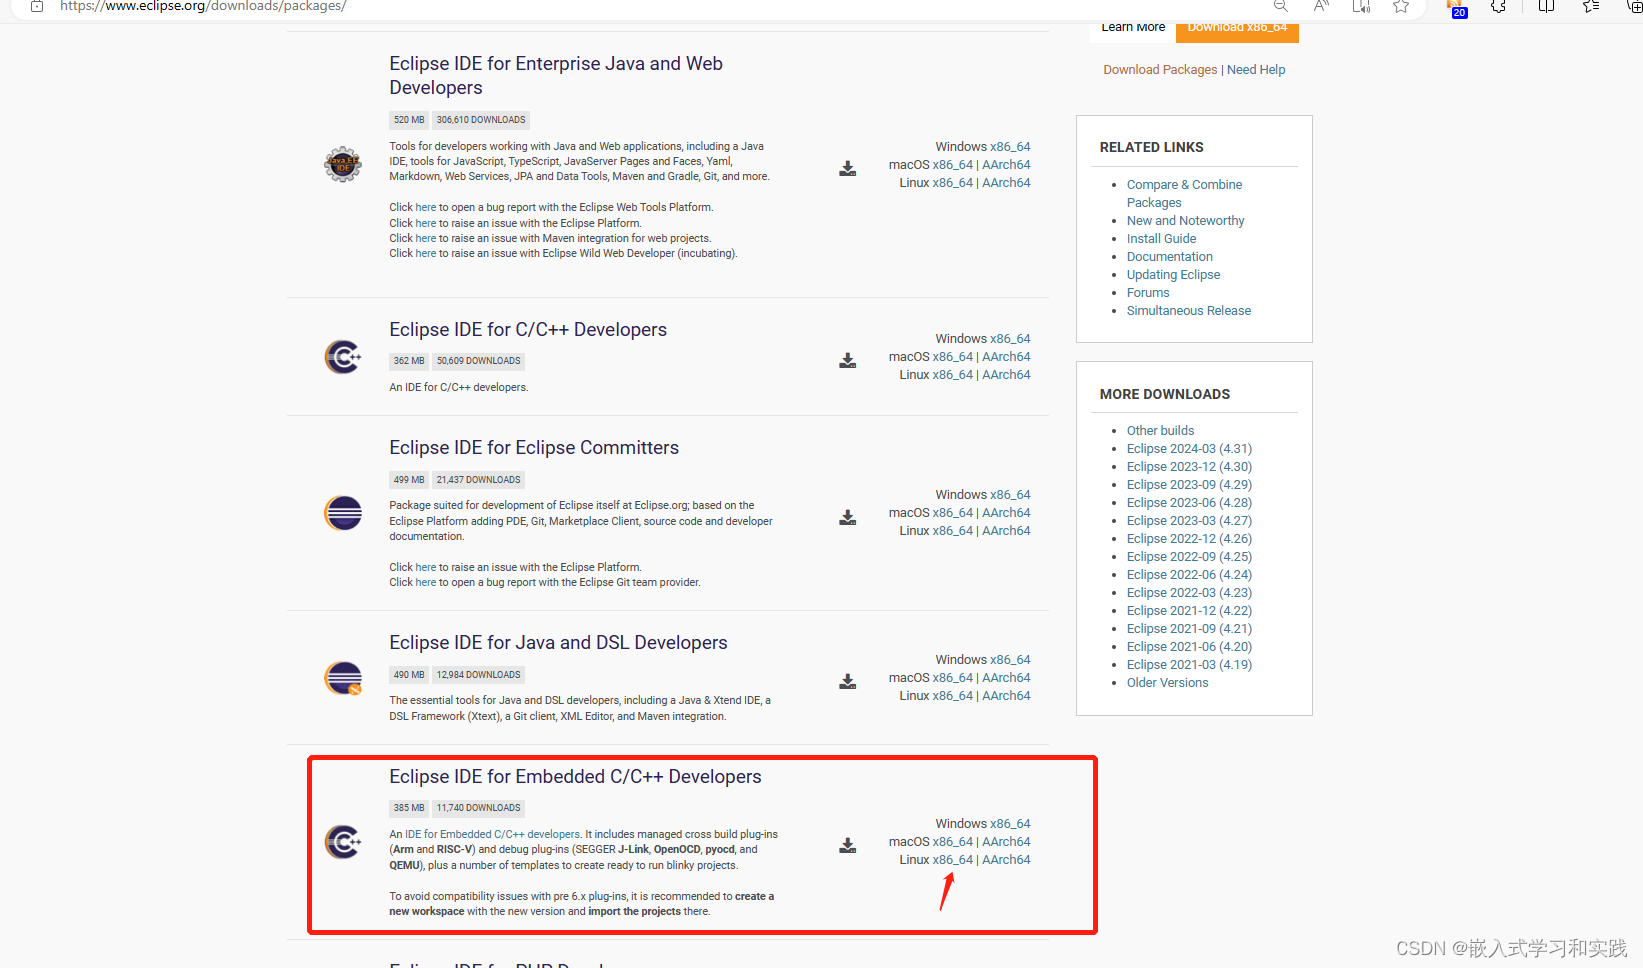Viewport: 1643px width, 968px height.
Task: Click the Eclipse Committers package logo
Action: pos(343,513)
